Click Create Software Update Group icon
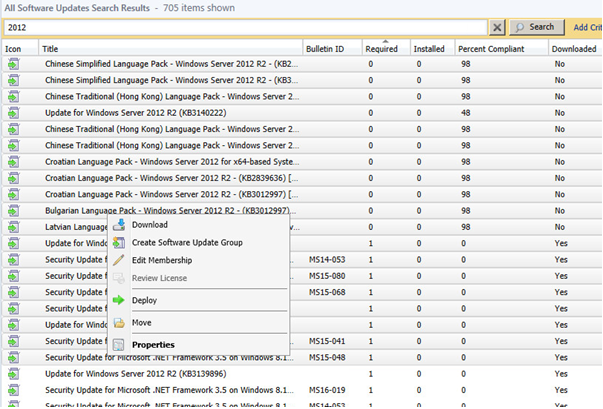Image resolution: width=603 pixels, height=409 pixels. click(x=119, y=243)
